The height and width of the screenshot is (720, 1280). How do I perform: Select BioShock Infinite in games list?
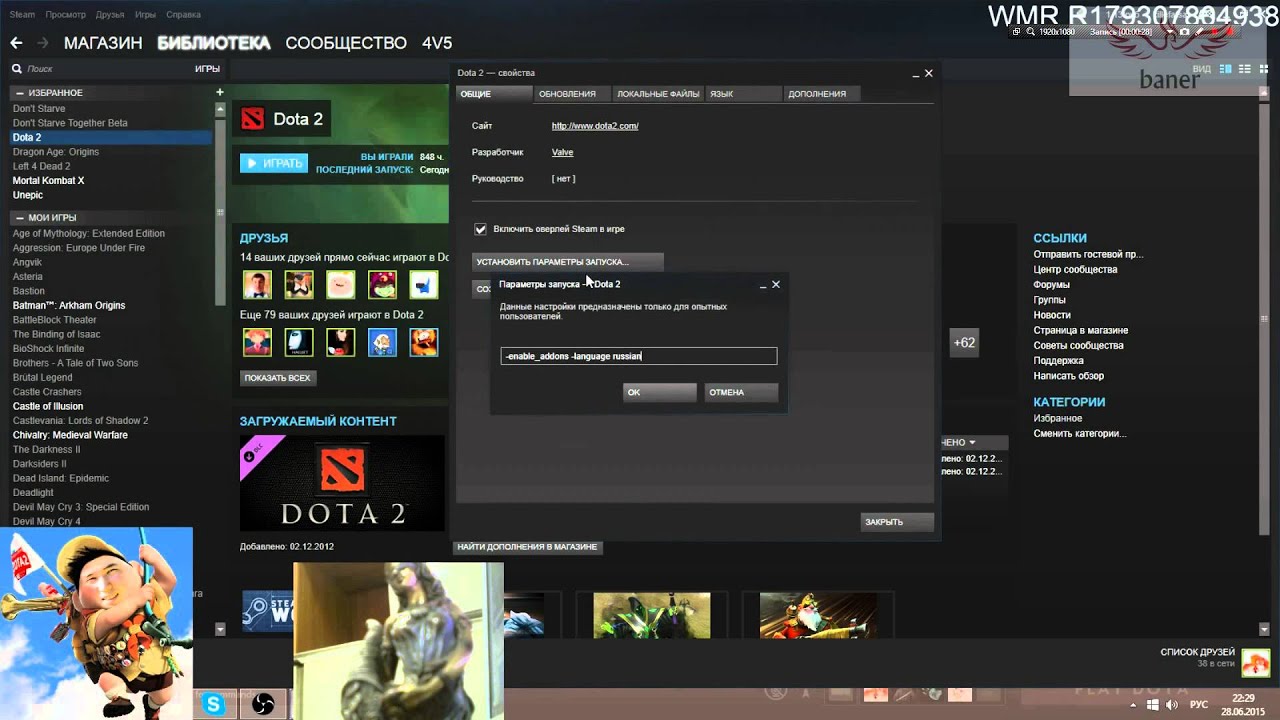point(48,348)
